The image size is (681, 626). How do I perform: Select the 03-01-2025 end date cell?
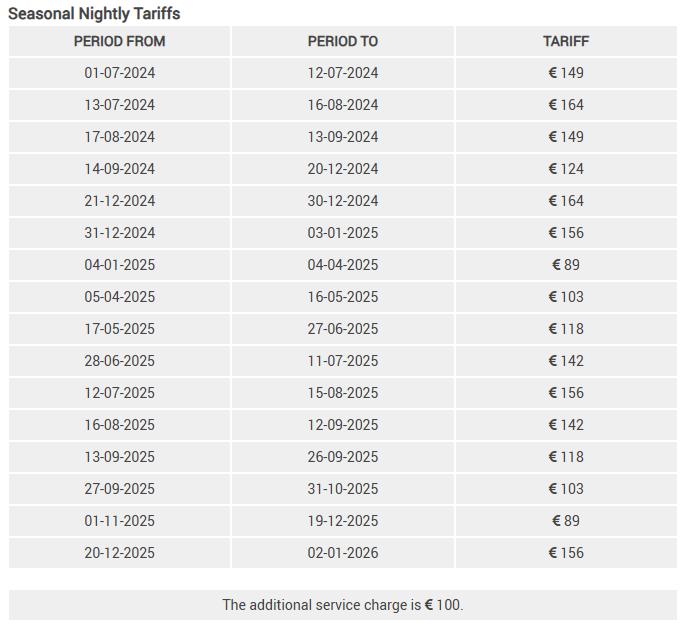pos(343,233)
